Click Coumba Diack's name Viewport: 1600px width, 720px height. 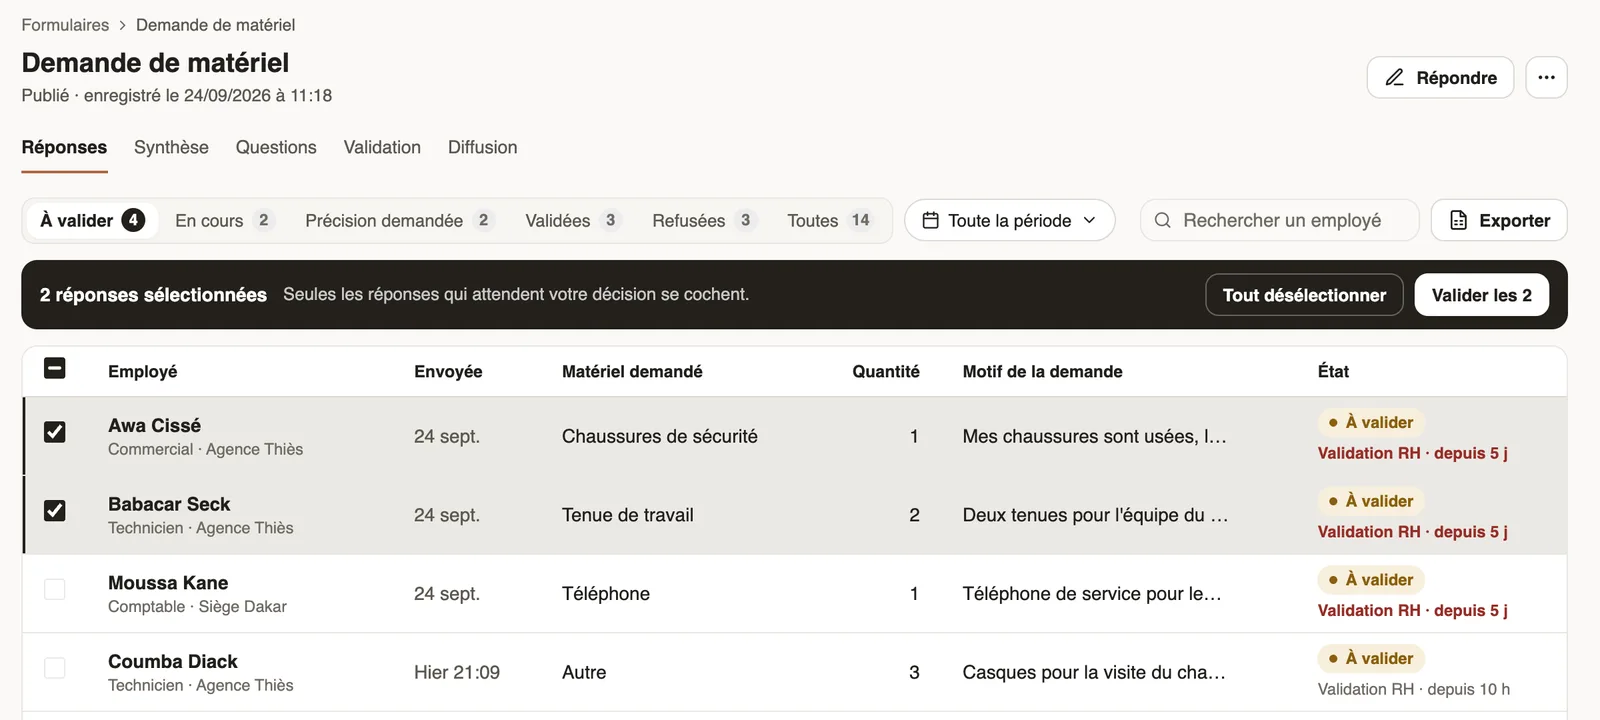tap(173, 661)
